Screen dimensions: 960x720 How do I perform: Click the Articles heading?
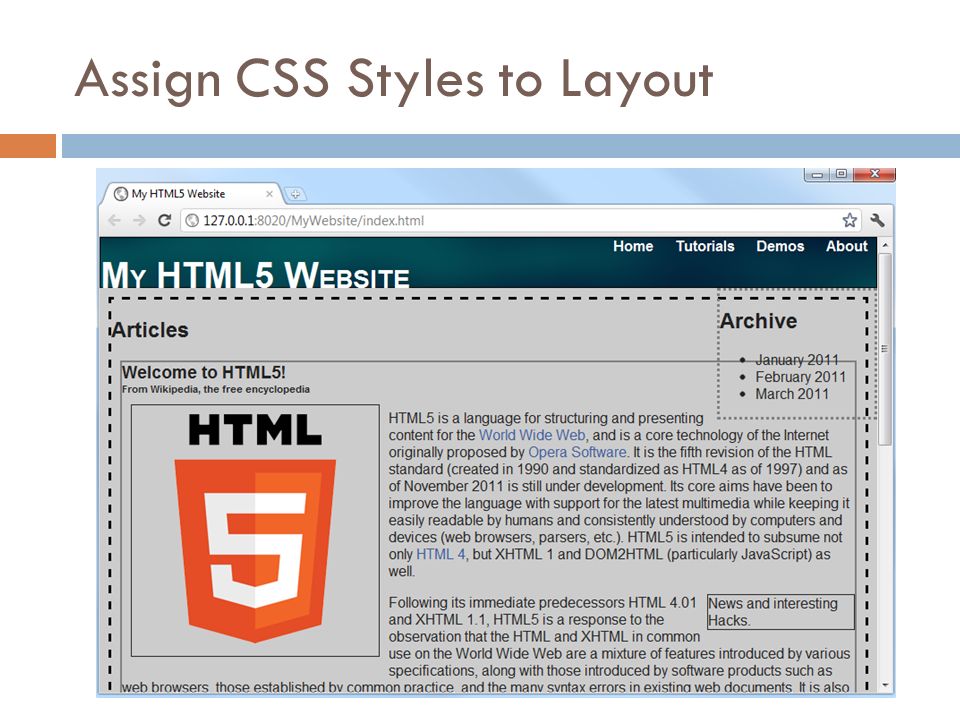(150, 330)
